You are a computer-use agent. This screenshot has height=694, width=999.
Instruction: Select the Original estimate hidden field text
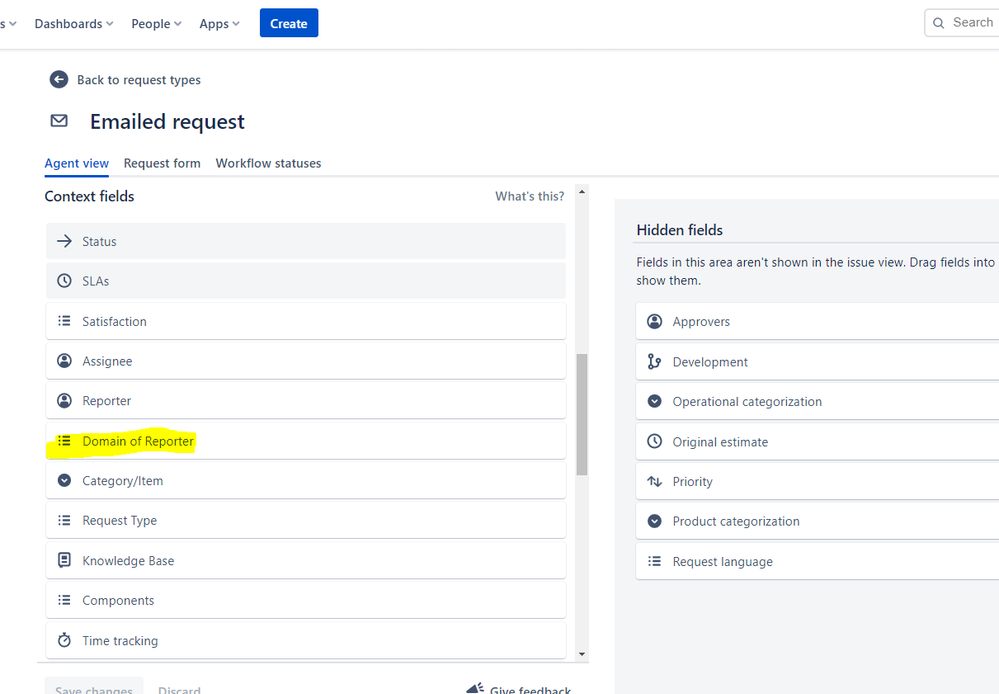point(720,442)
